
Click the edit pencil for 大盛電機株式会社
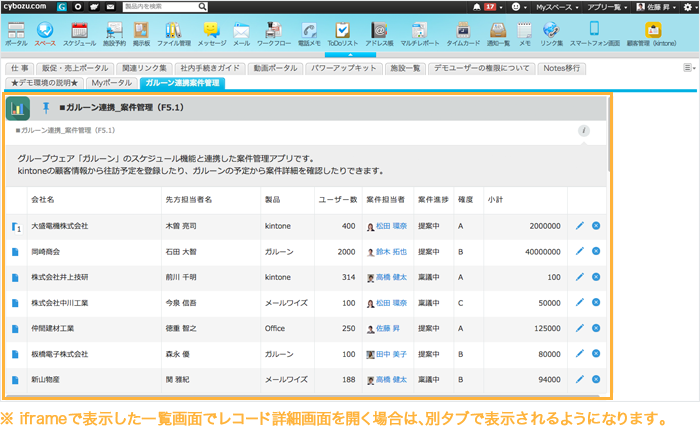[580, 226]
